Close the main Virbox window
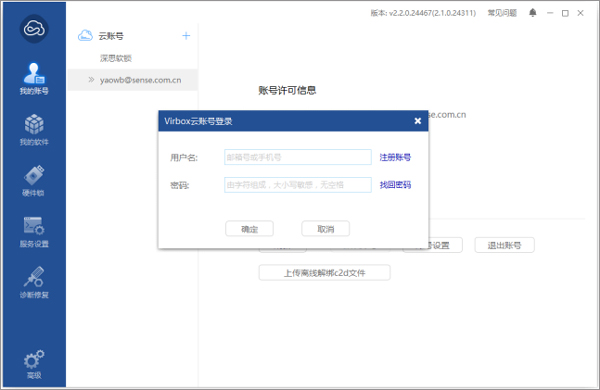Viewport: 600px width, 390px height. coord(580,13)
